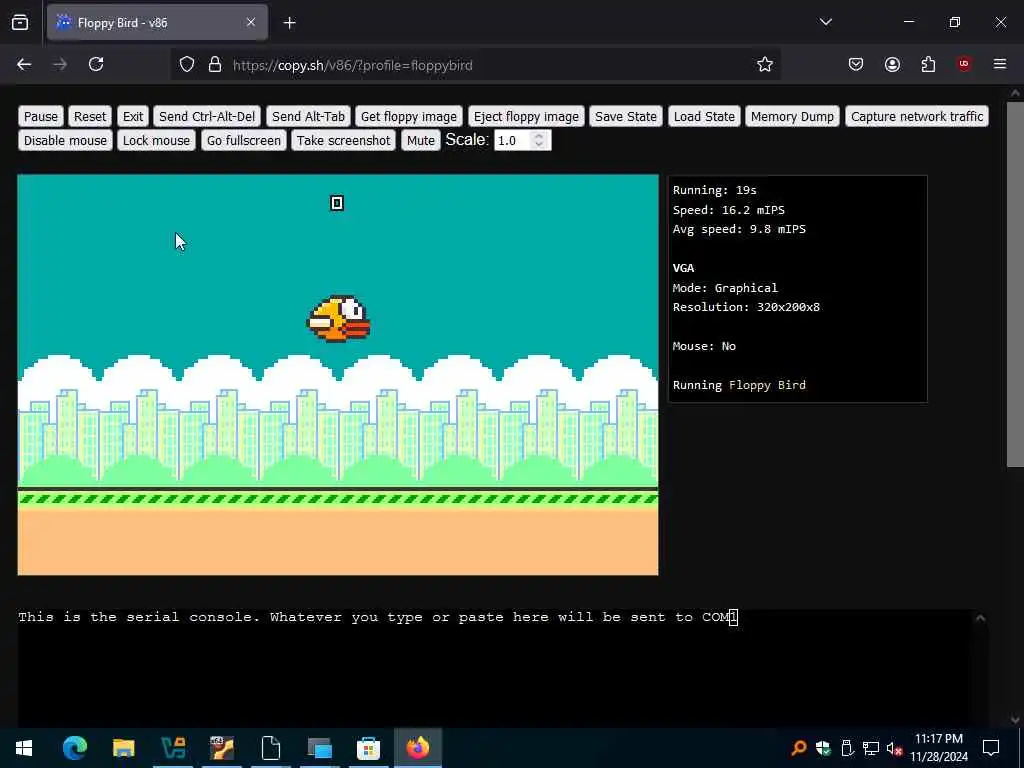Open Microsoft Edge from taskbar
1024x768 pixels.
point(74,748)
